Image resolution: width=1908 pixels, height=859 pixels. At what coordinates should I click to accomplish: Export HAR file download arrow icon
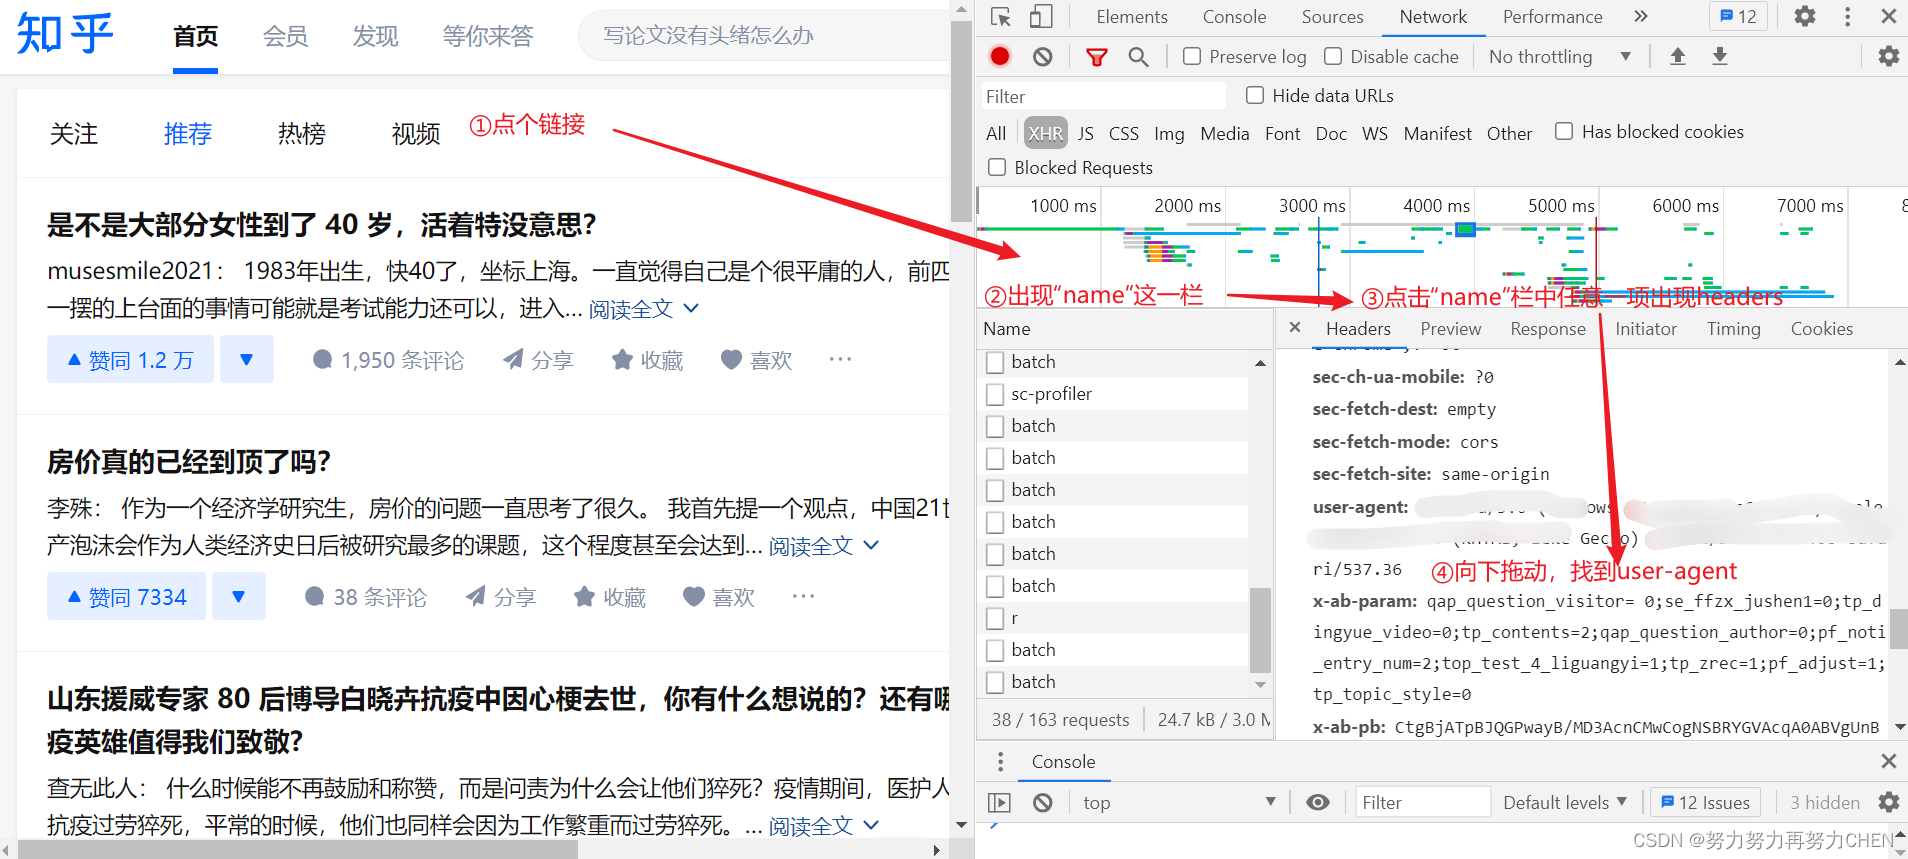pos(1720,57)
